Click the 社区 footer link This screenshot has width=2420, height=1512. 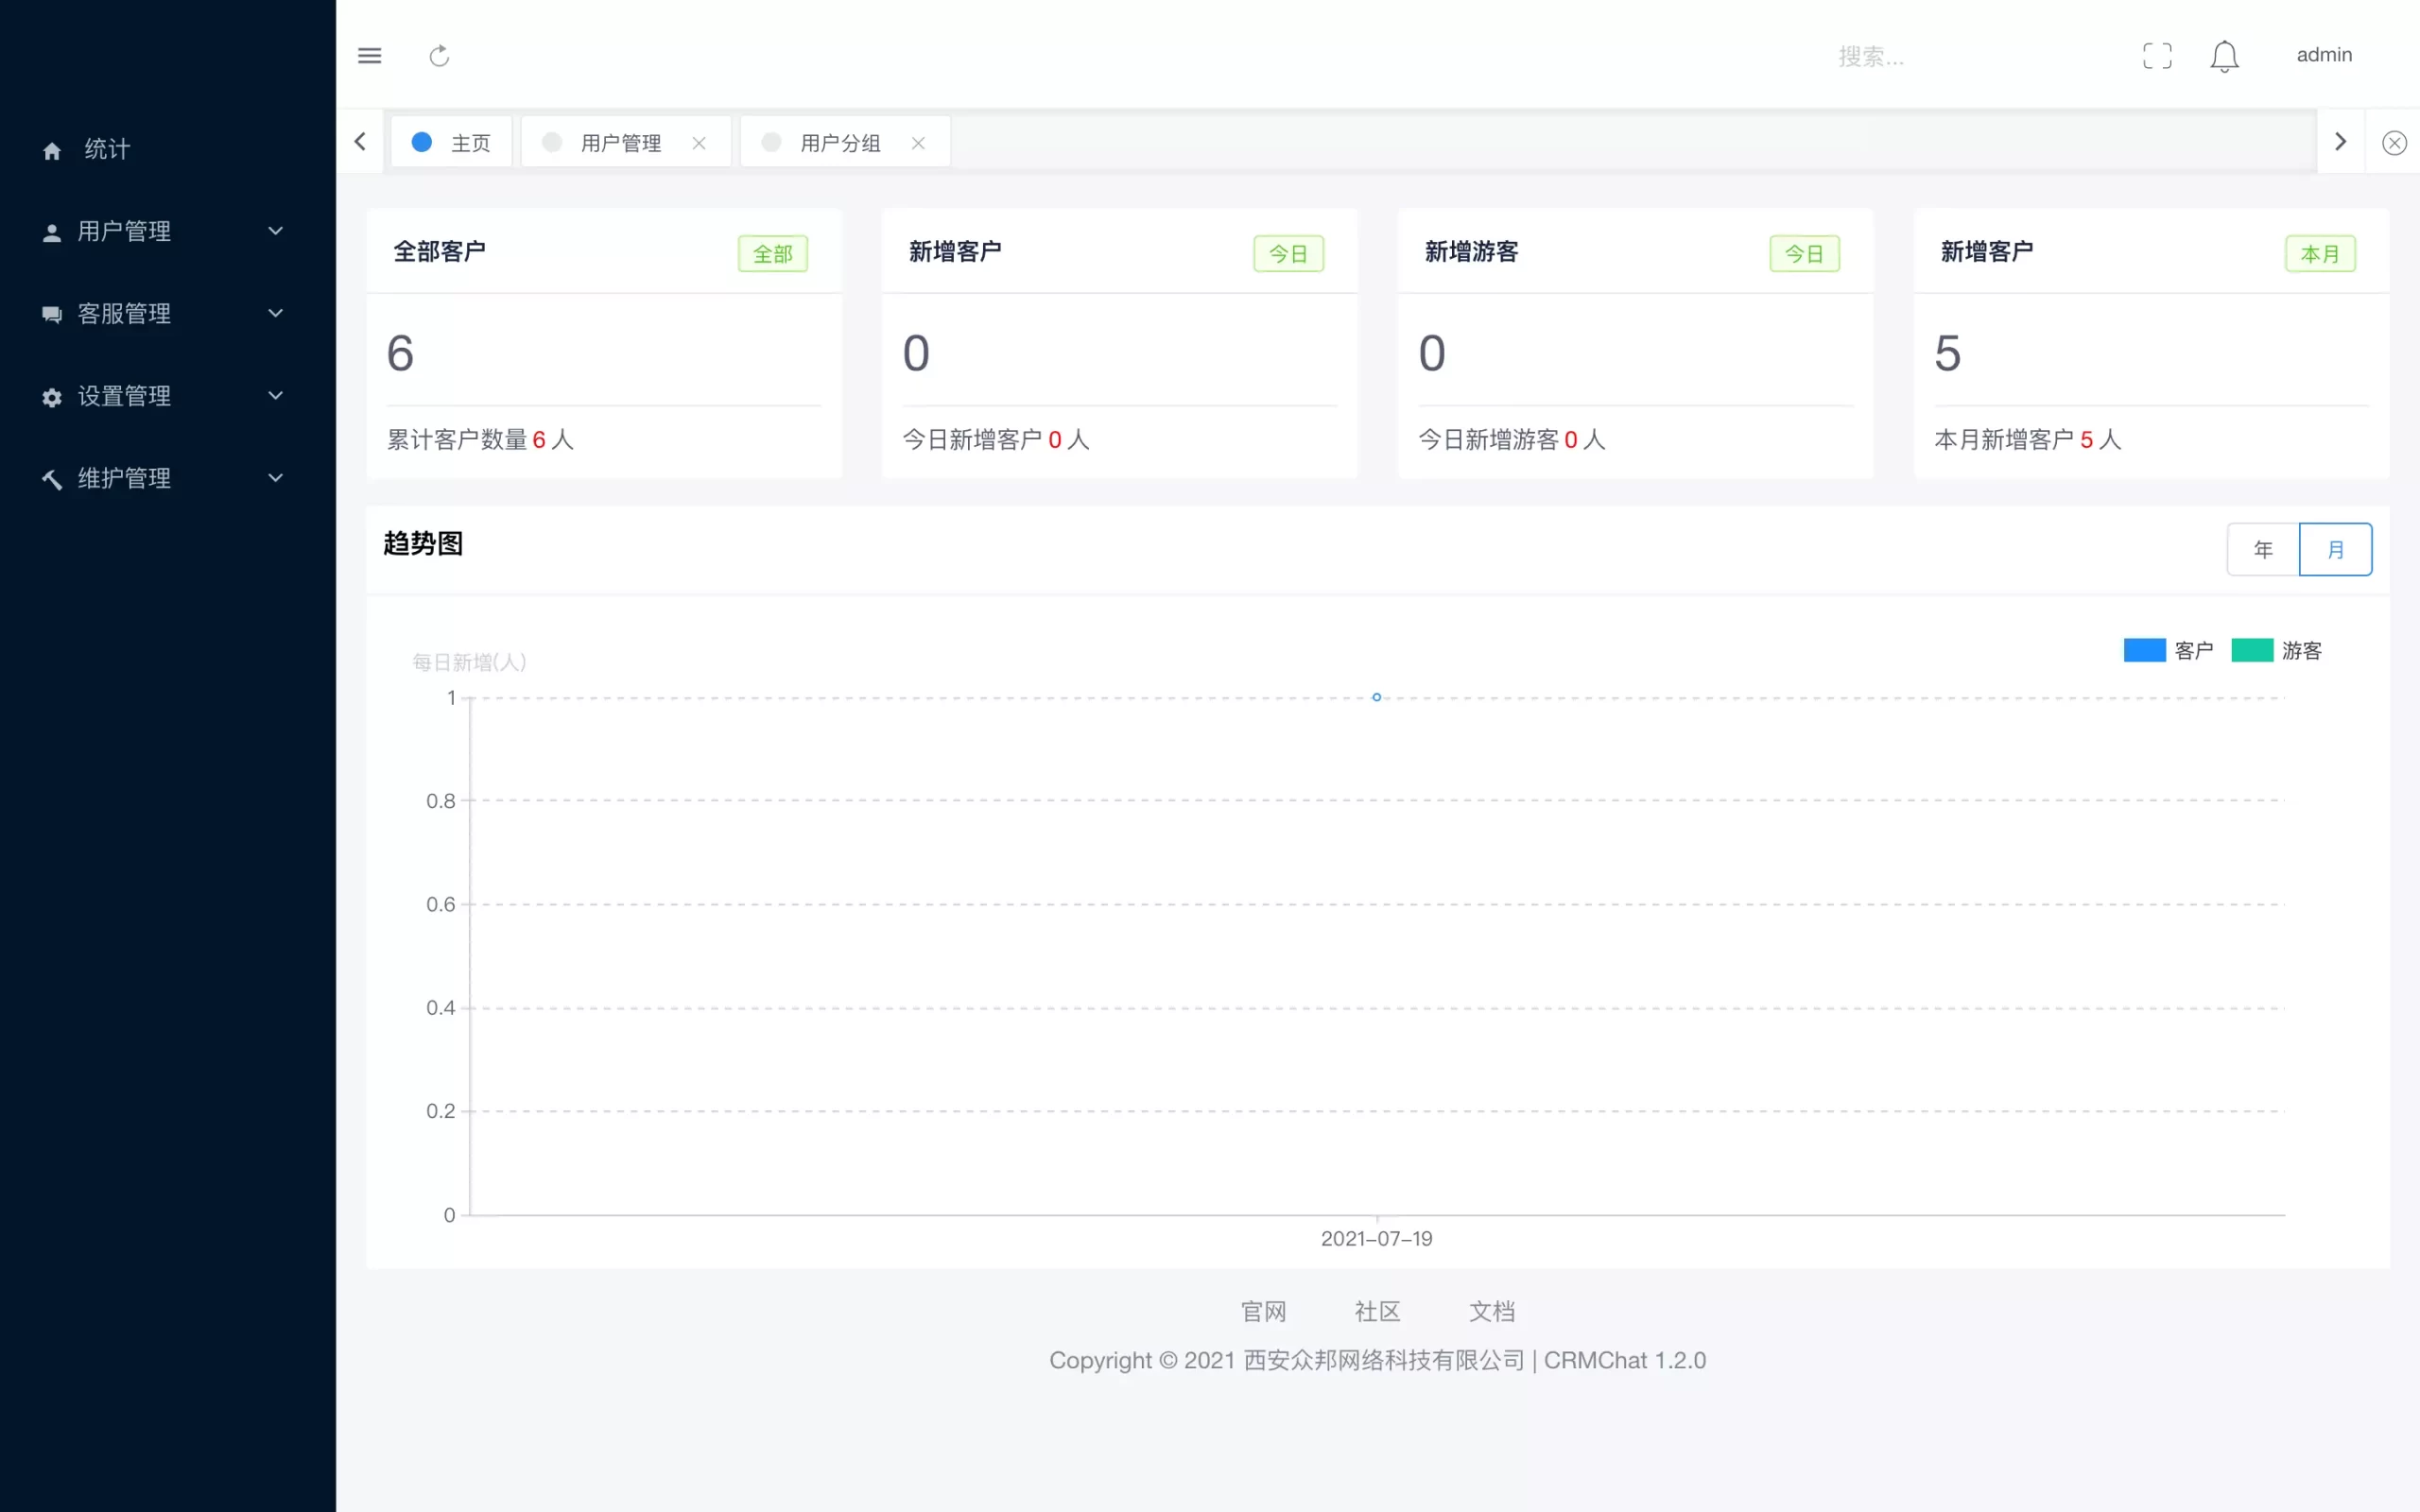pyautogui.click(x=1377, y=1311)
